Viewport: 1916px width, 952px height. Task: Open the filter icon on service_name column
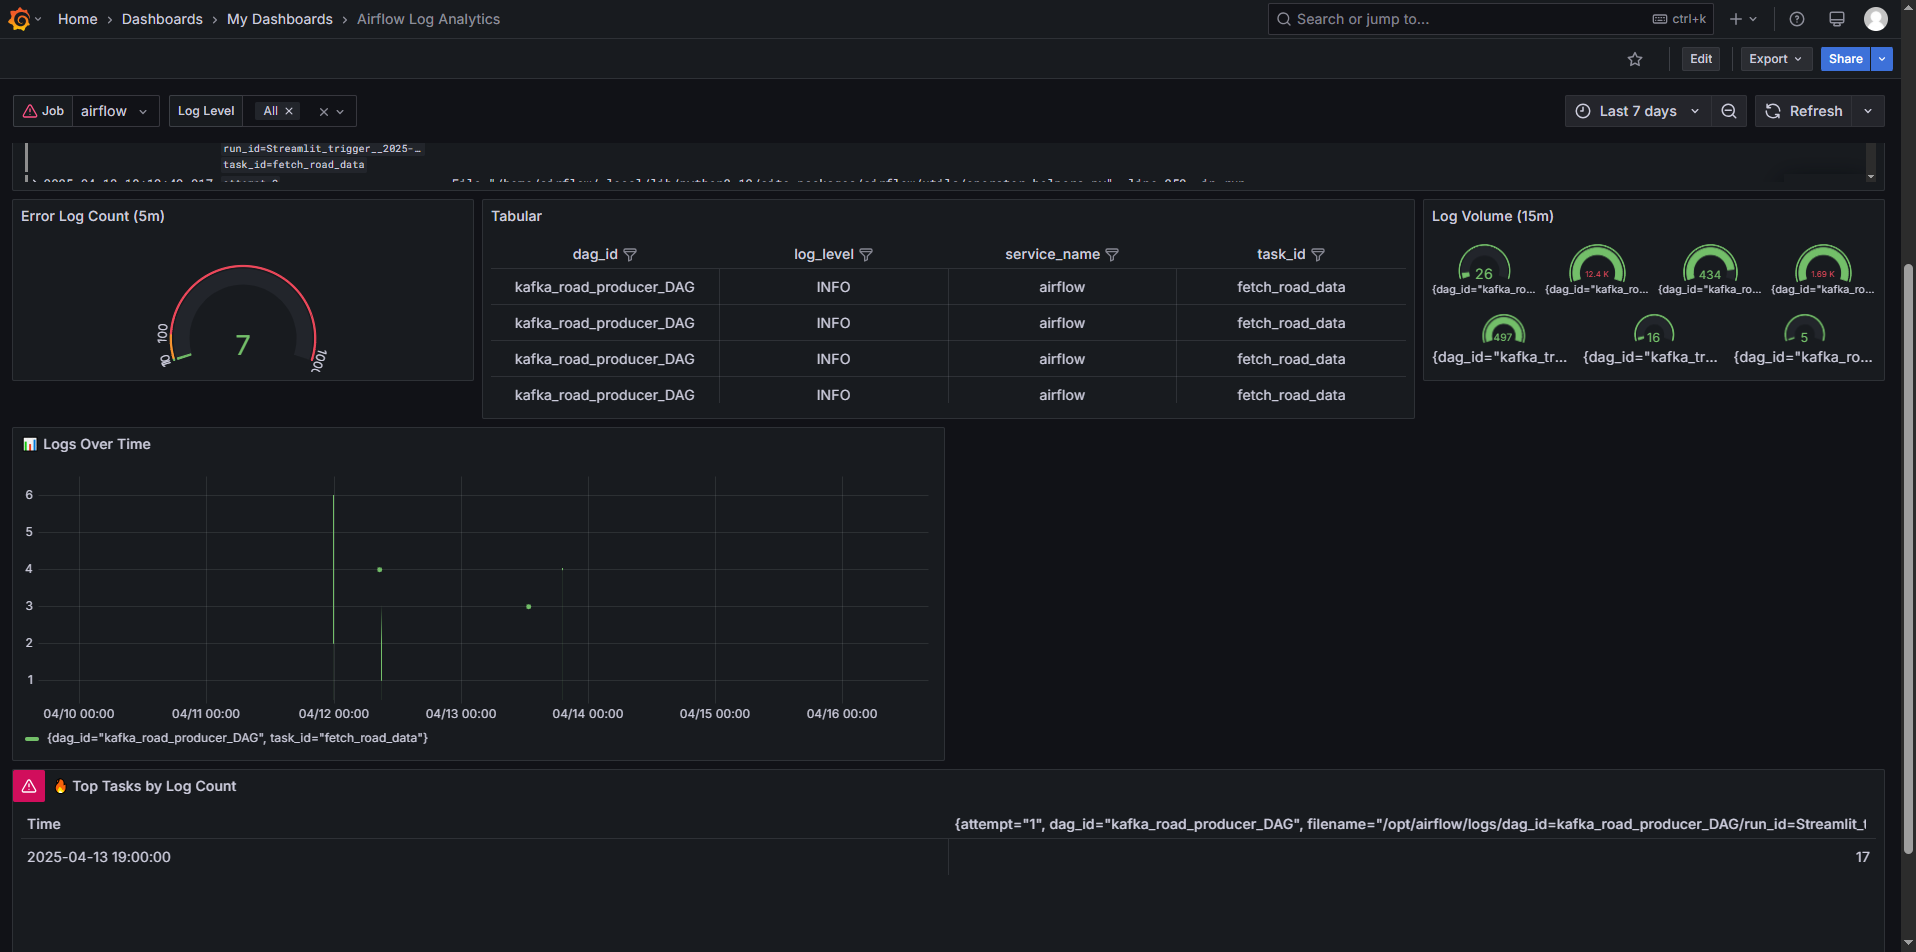click(1112, 254)
